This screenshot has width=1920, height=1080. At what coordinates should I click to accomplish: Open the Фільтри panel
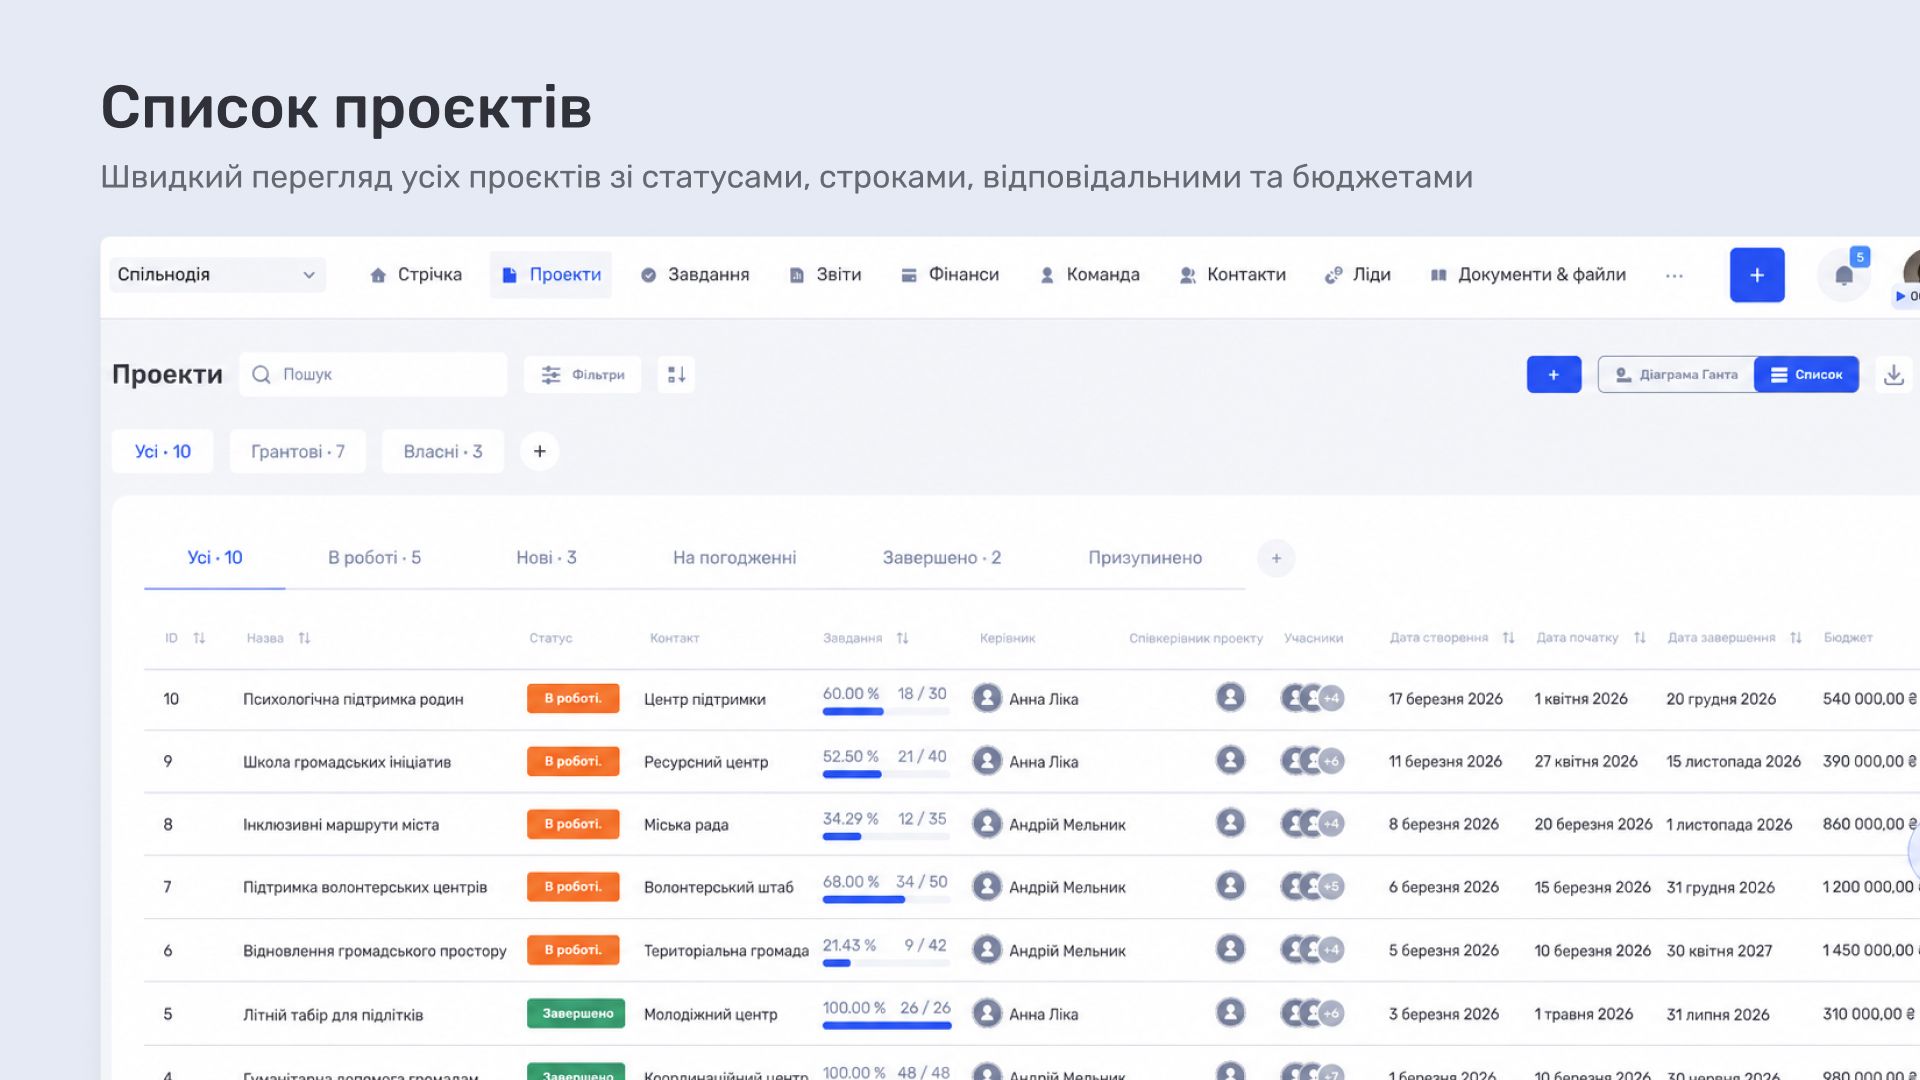583,374
